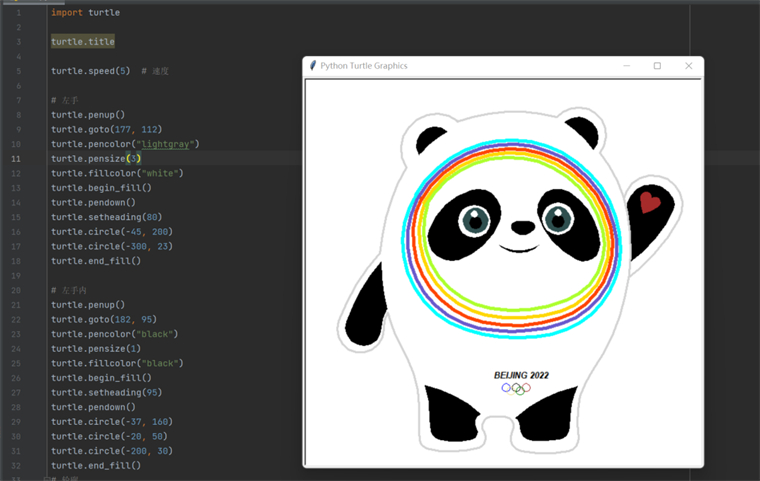Viewport: 760px width, 481px height.
Task: Click the 'turtle.speed(5)' statement
Action: [x=91, y=71]
